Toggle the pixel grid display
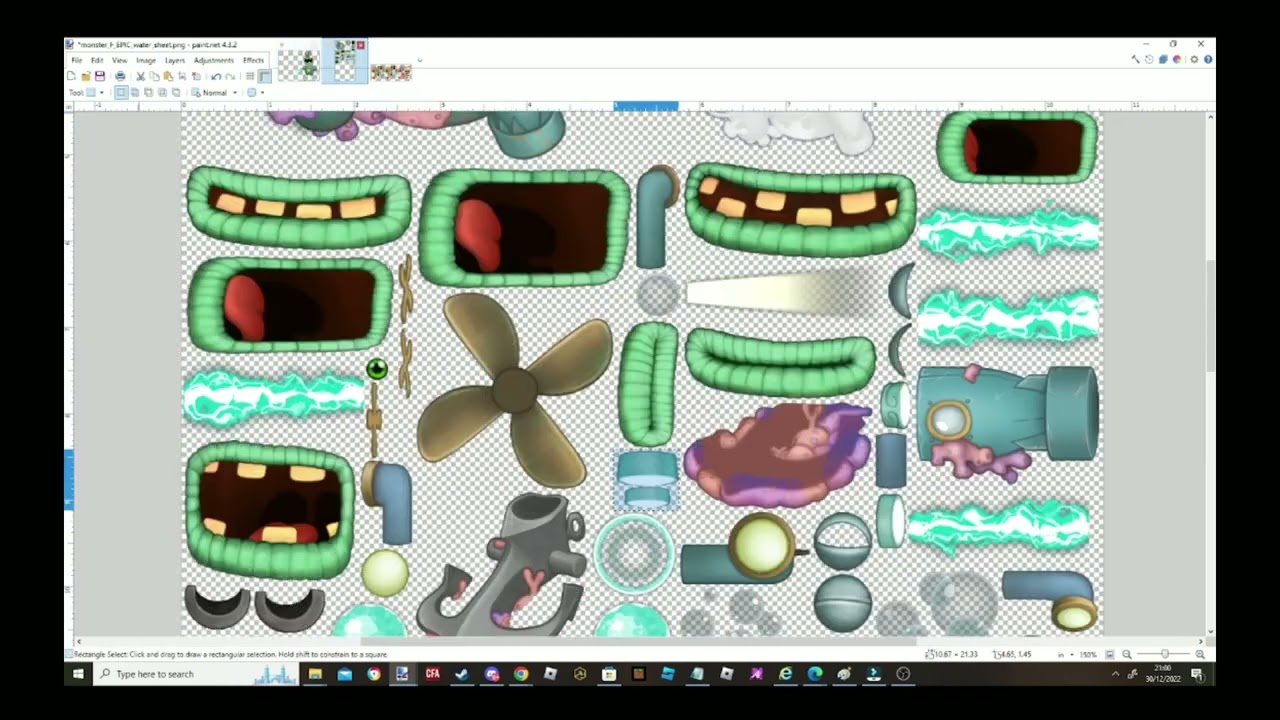This screenshot has width=1280, height=720. [x=250, y=76]
